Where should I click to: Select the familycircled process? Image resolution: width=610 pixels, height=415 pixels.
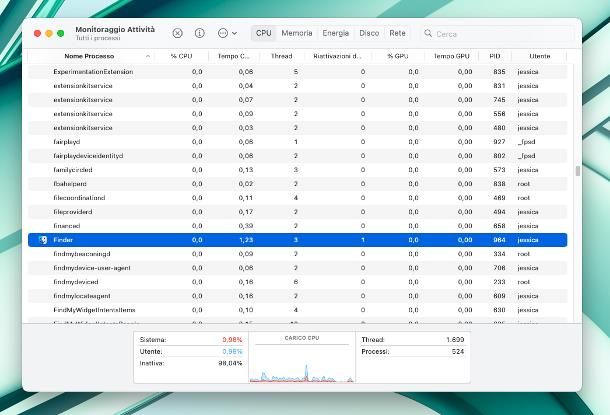click(298, 170)
